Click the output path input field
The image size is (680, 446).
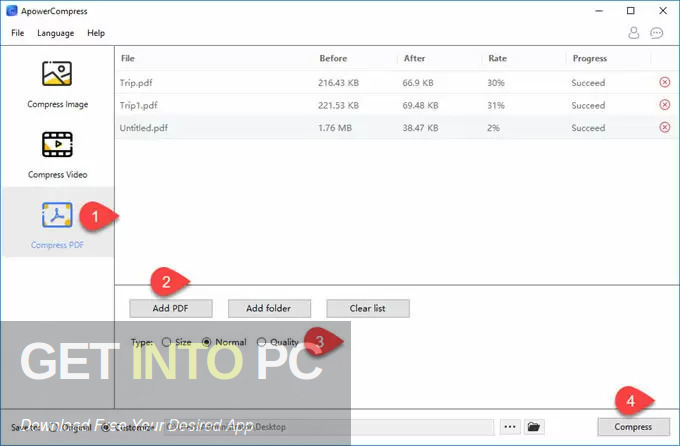(329, 427)
